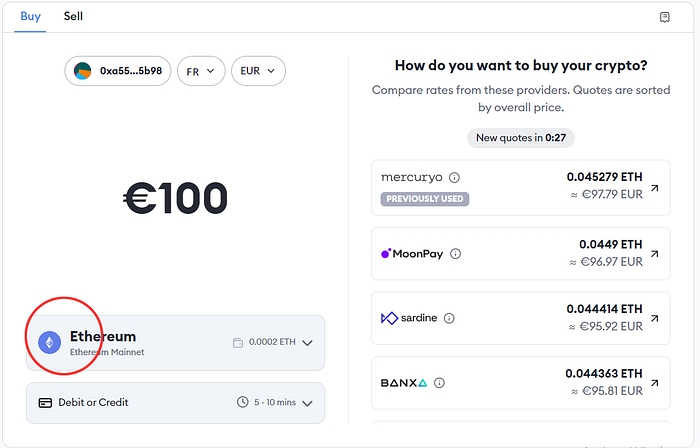Click the BANXA info icon
The image size is (700, 448).
tap(439, 382)
